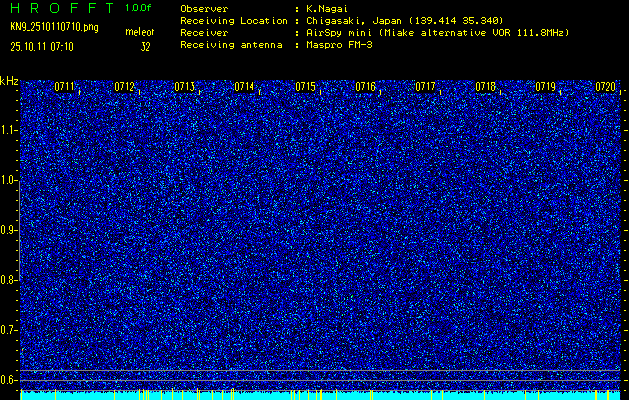Click the 0711 time marker
This screenshot has height=400, width=629.
tap(65, 87)
